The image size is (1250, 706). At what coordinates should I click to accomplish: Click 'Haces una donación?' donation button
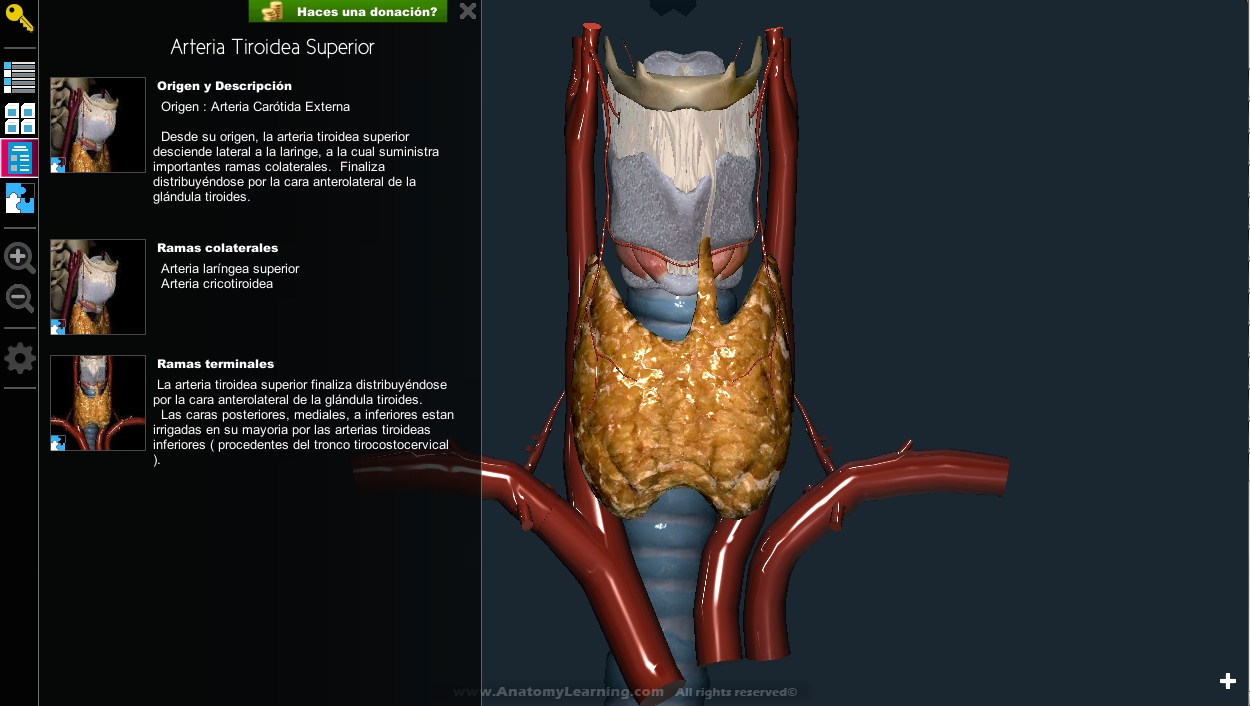348,11
